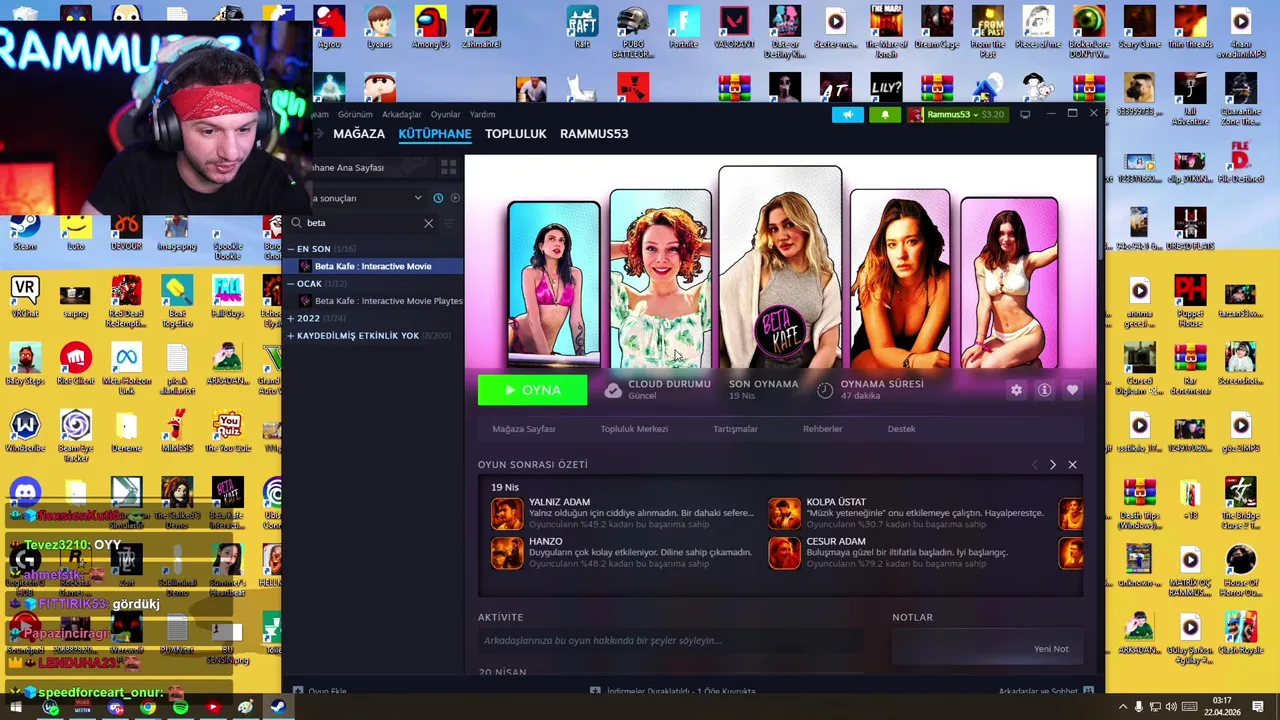Open Riot Client desktop shortcut
Screen dimensions: 1280x720
76,363
